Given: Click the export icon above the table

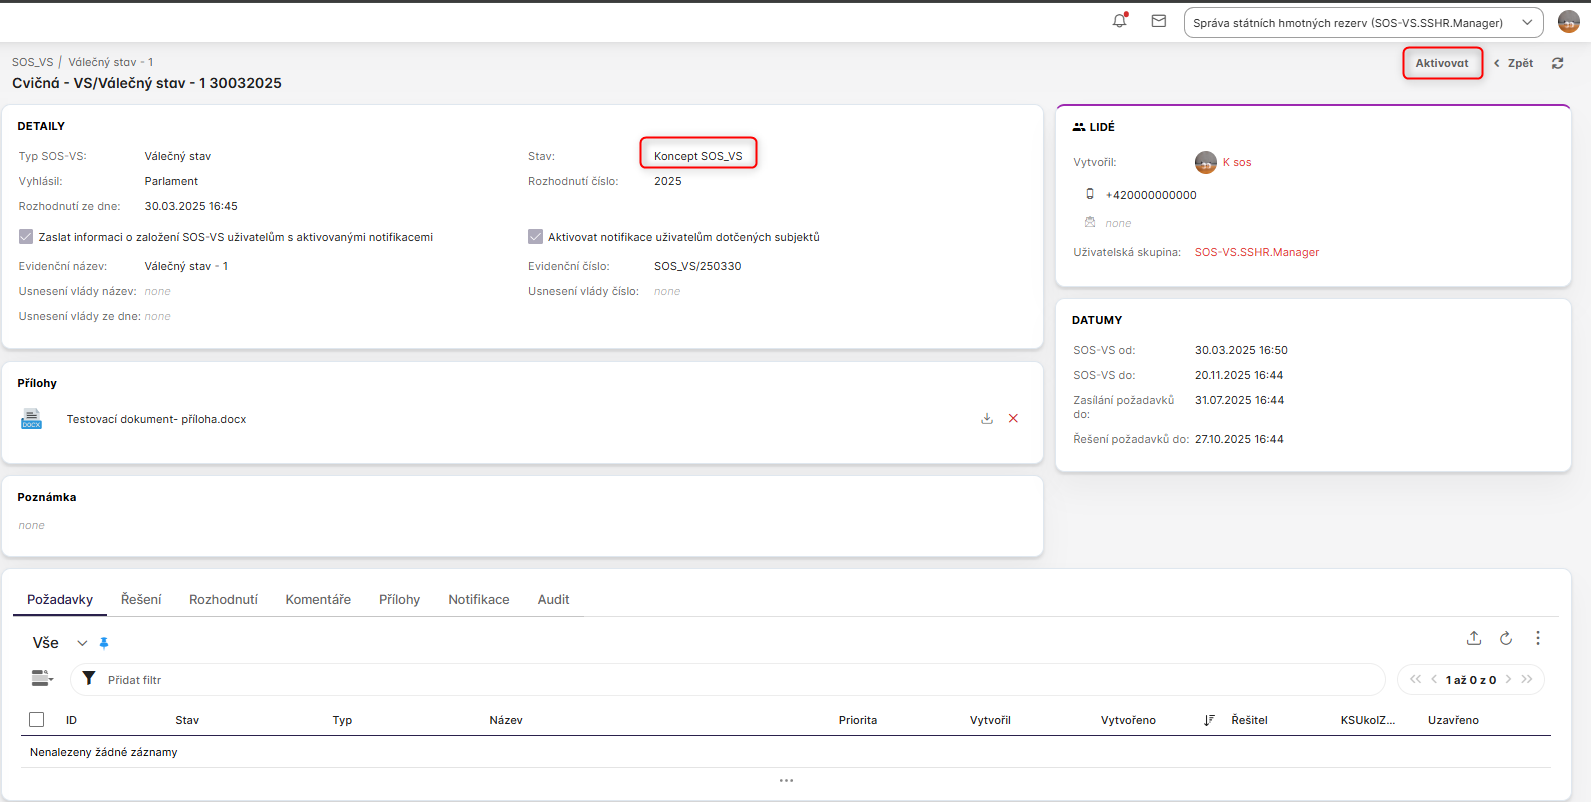Looking at the screenshot, I should click(1474, 638).
